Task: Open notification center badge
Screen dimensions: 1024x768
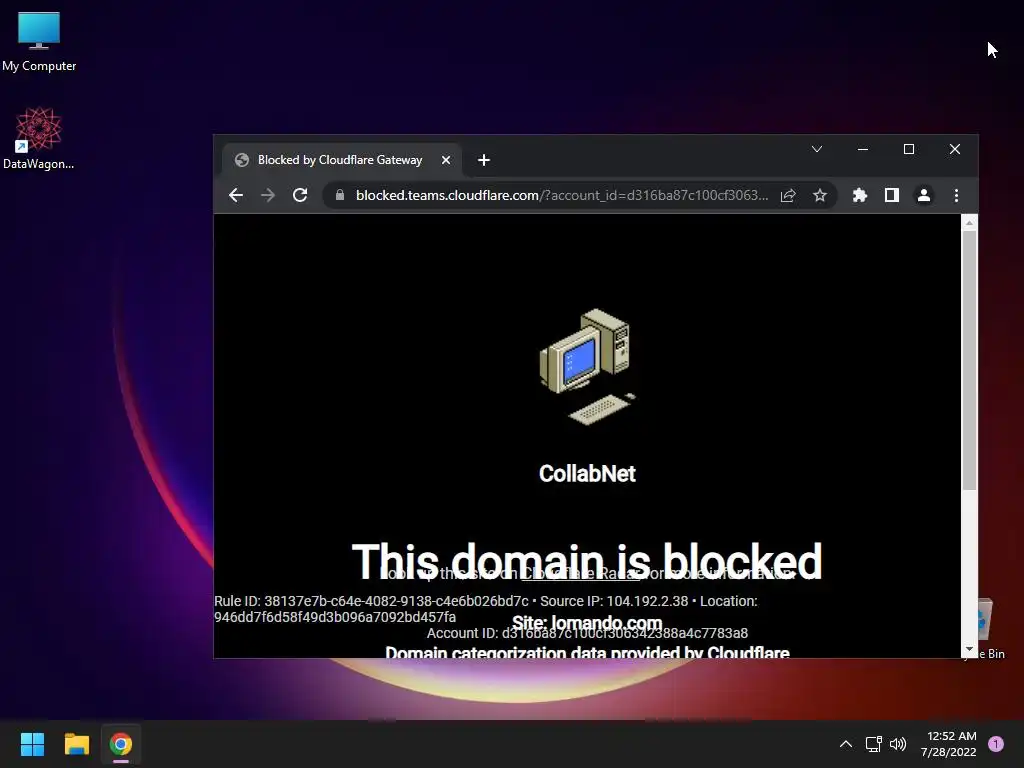Action: point(996,744)
